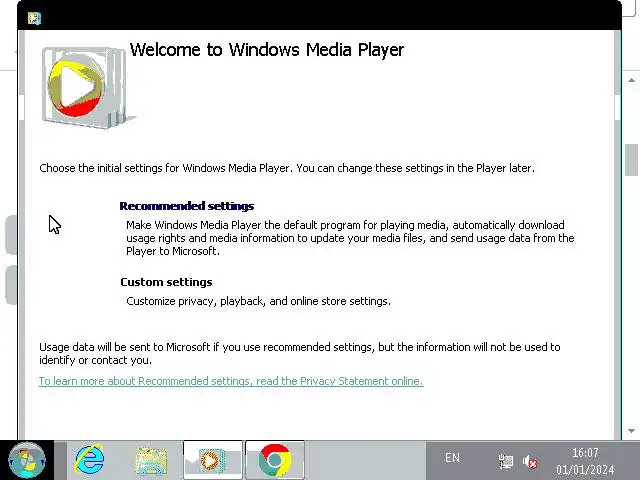The image size is (640, 480).
Task: Click the background window scrollbar up arrow
Action: (x=631, y=80)
